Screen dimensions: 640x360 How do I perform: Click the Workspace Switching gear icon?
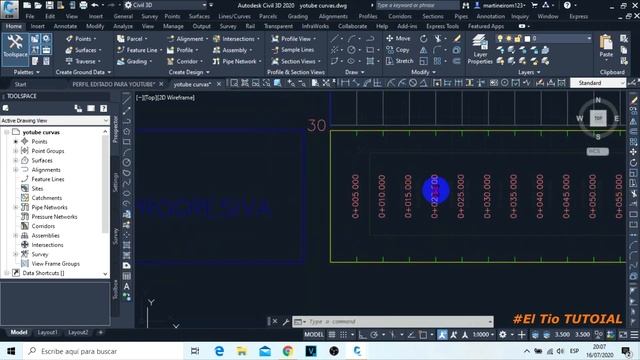(503, 335)
